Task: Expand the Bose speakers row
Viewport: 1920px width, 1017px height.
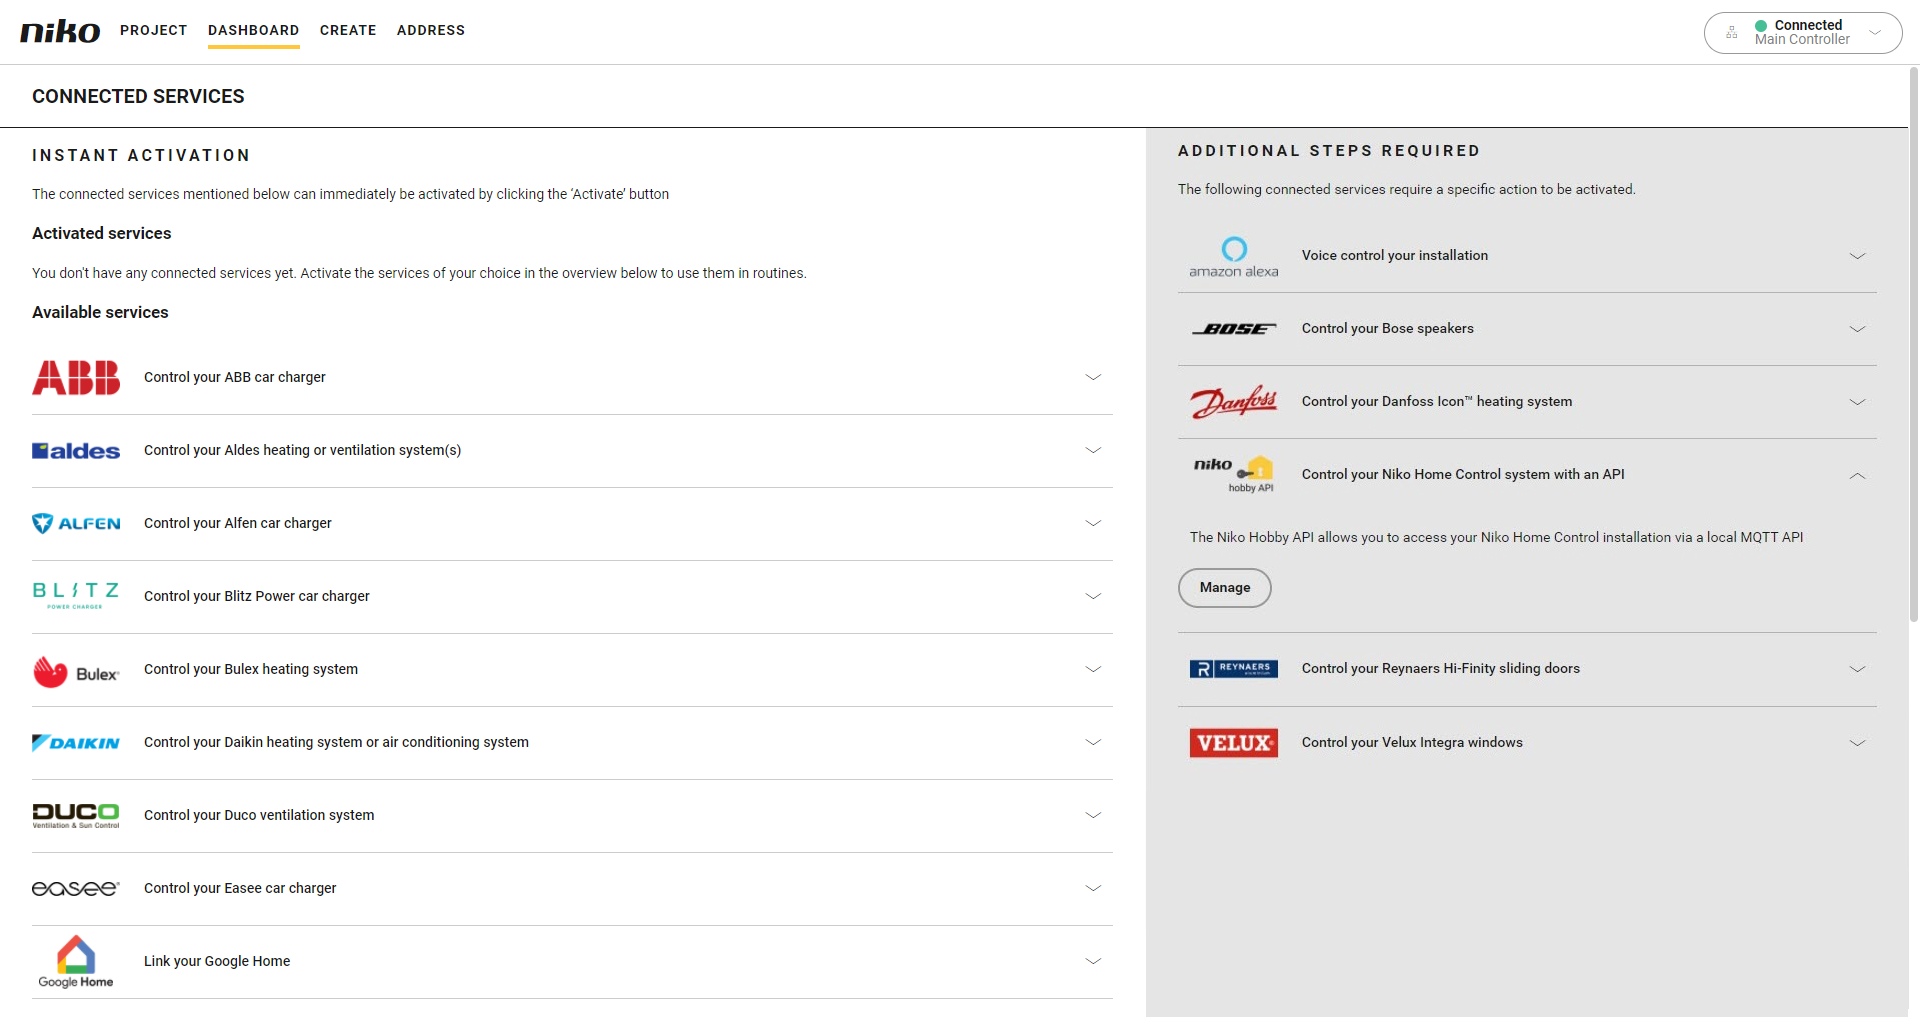Action: pos(1857,330)
